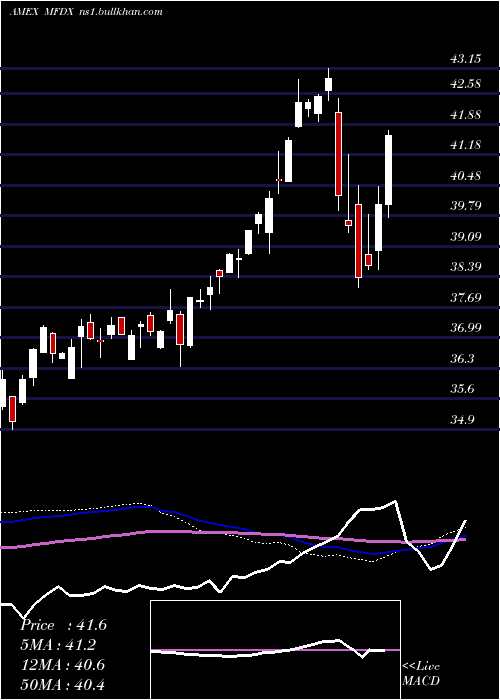Click the <<Live MACD label
This screenshot has width=500, height=700.
[421, 674]
